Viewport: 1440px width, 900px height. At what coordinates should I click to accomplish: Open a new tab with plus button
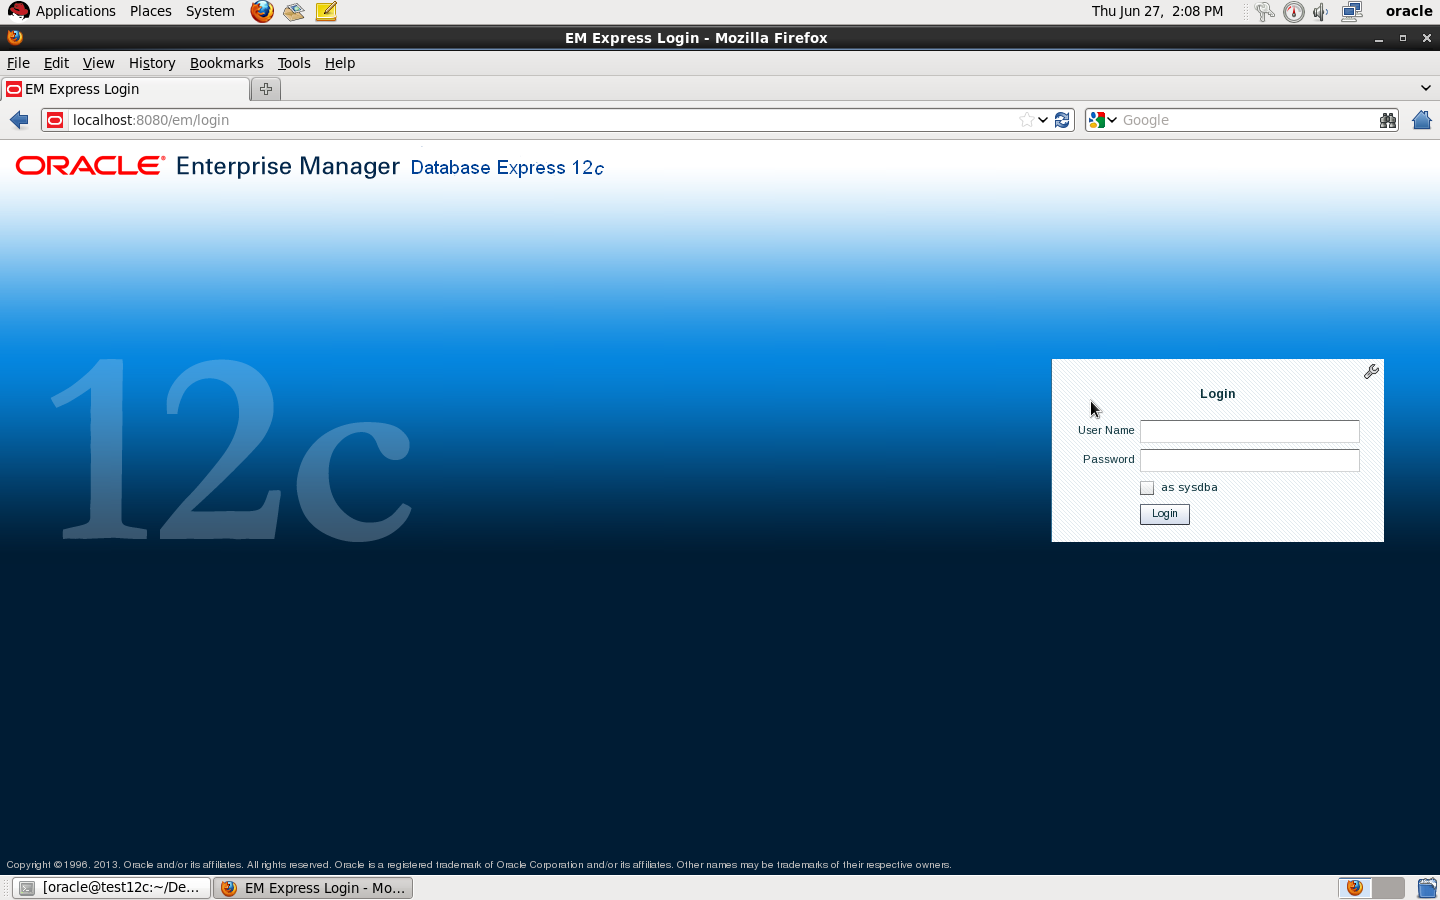tap(266, 89)
